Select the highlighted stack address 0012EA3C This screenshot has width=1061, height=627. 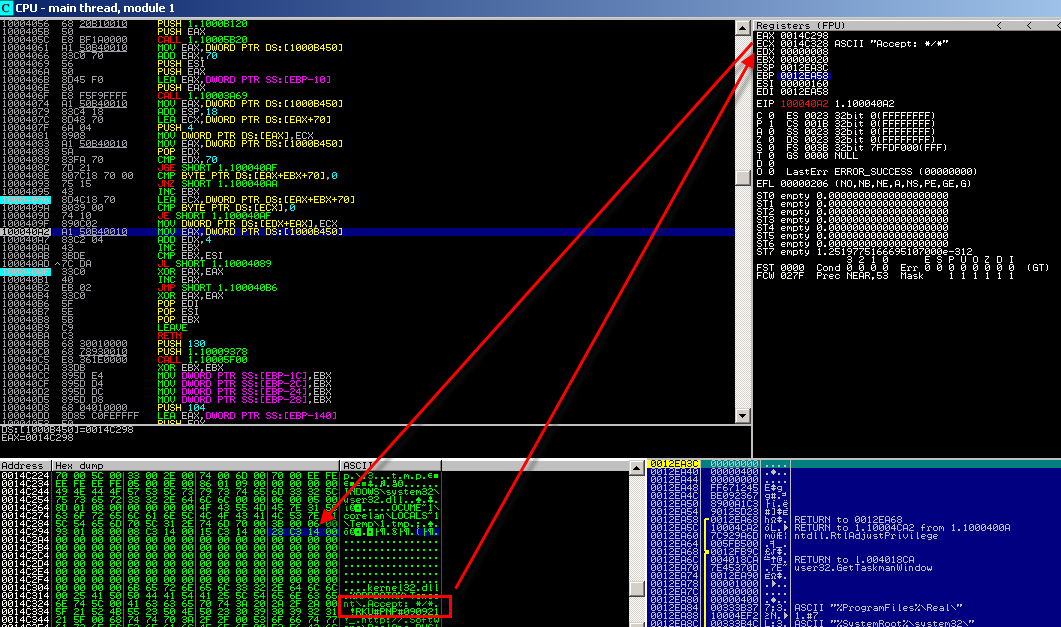(x=672, y=464)
